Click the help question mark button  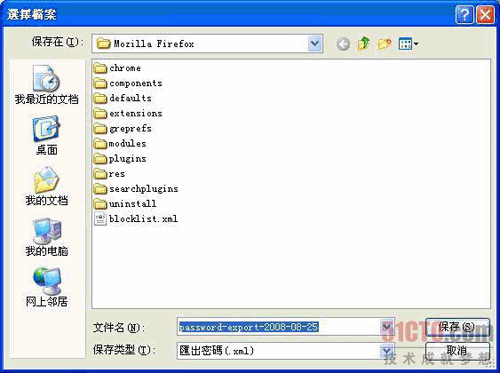(x=464, y=15)
